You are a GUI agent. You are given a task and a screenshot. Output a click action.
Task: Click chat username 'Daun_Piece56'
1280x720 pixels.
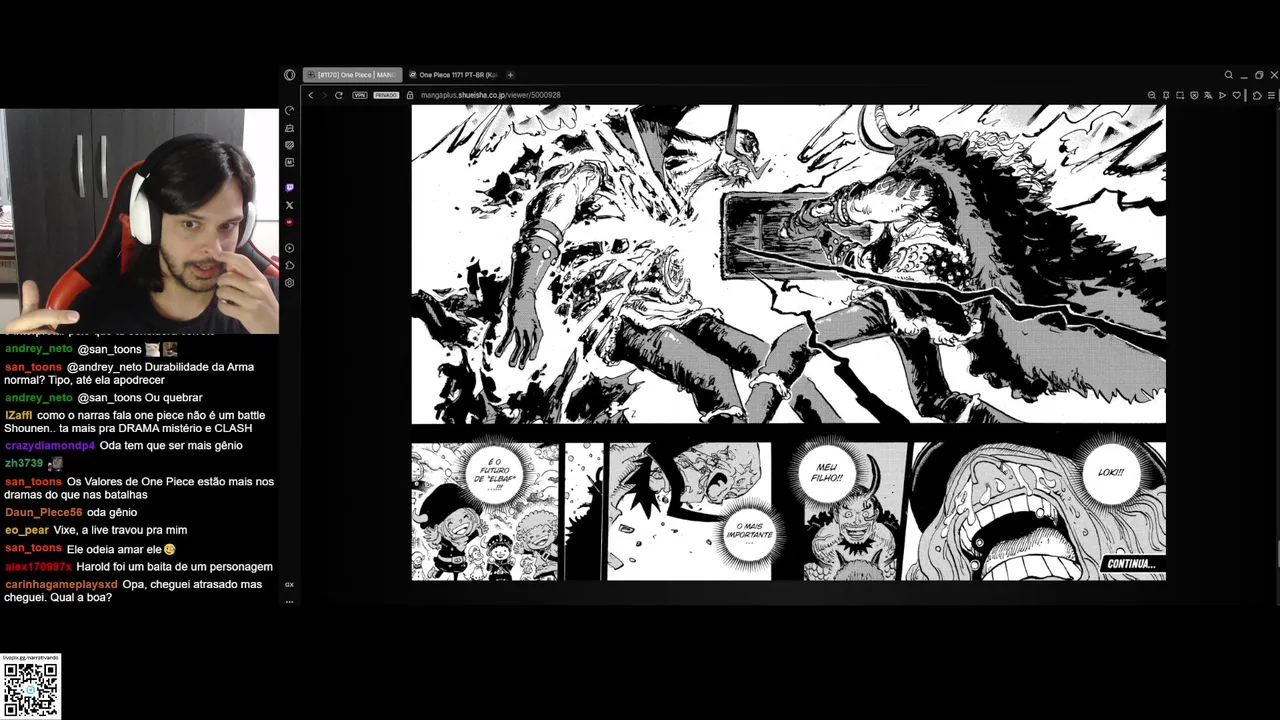point(43,513)
